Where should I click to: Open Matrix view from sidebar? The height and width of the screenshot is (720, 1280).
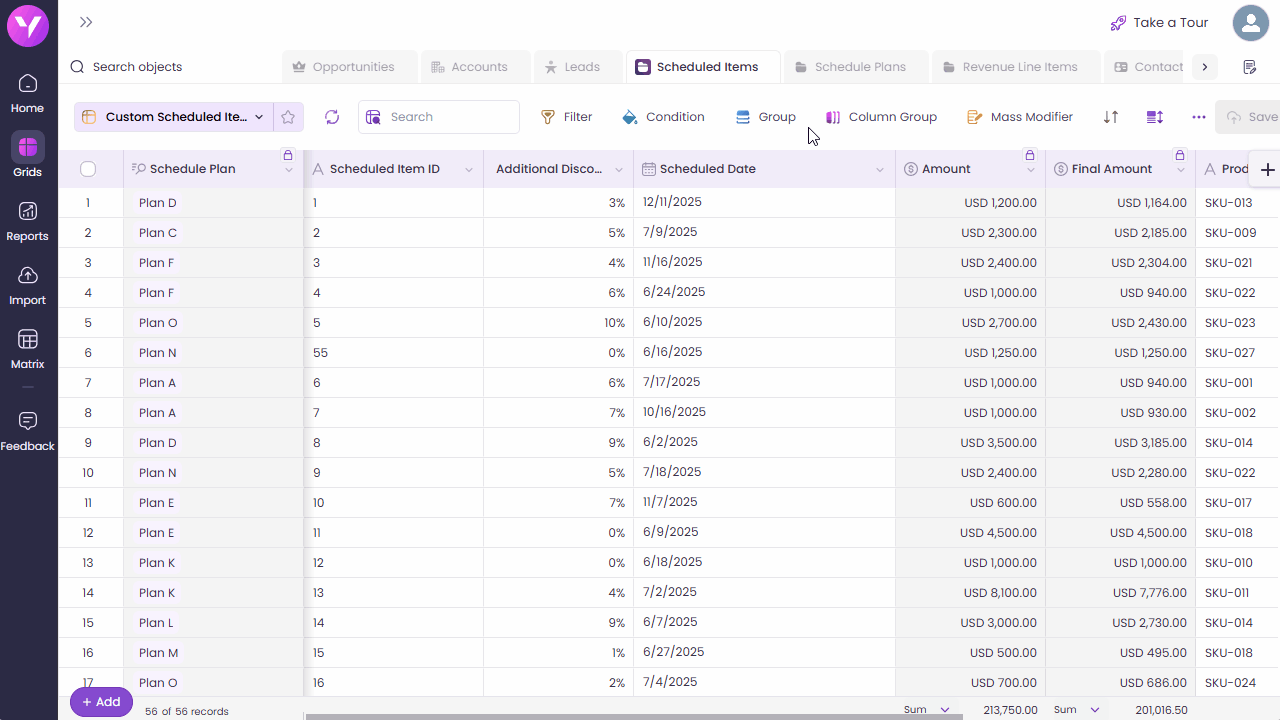(x=28, y=349)
